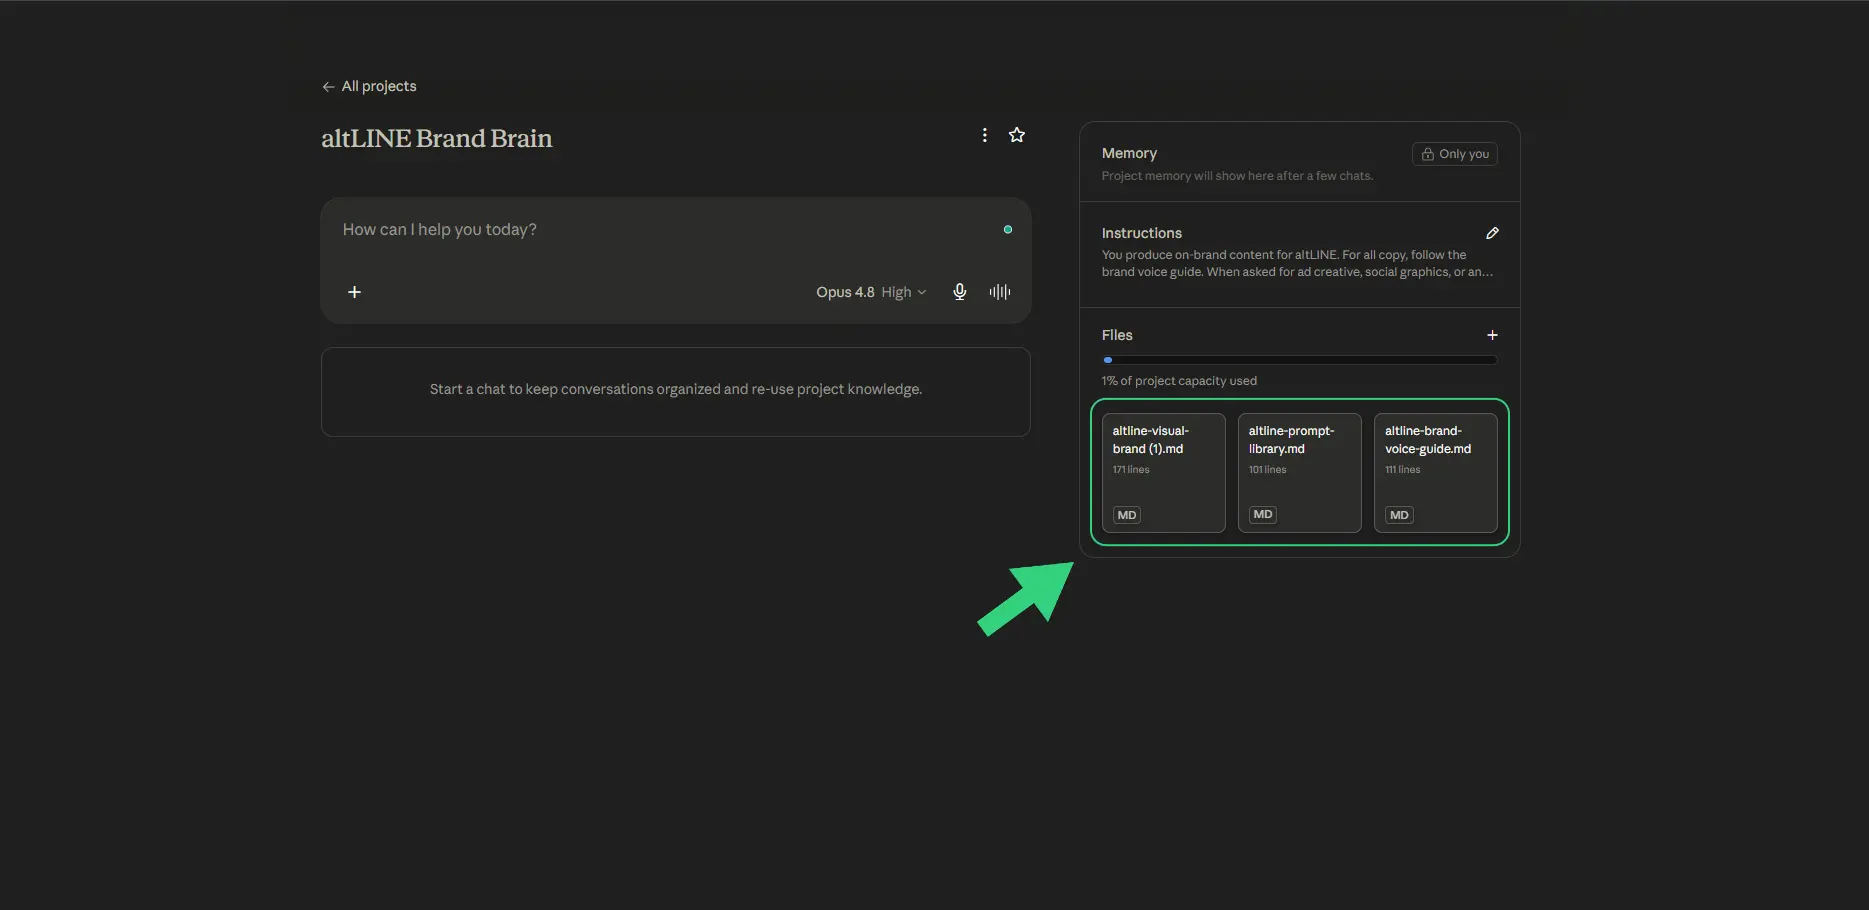Viewport: 1869px width, 910px height.
Task: Click the altLINE Brand Brain project title
Action: tap(436, 138)
